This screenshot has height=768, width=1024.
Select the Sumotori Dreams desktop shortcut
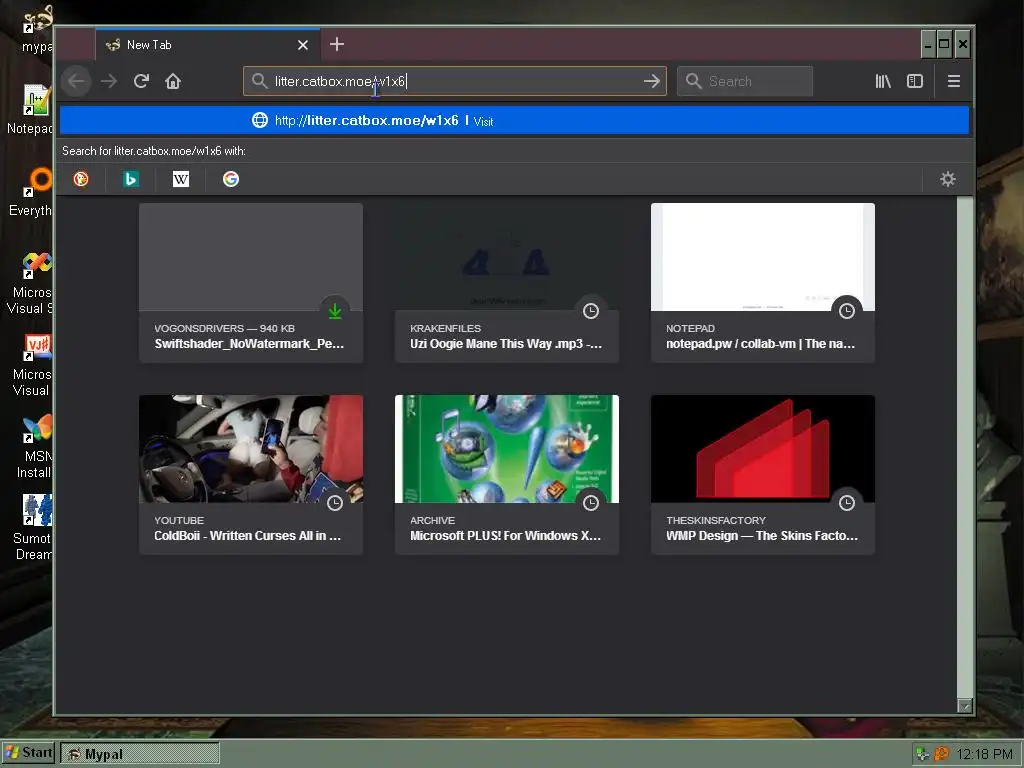[31, 528]
